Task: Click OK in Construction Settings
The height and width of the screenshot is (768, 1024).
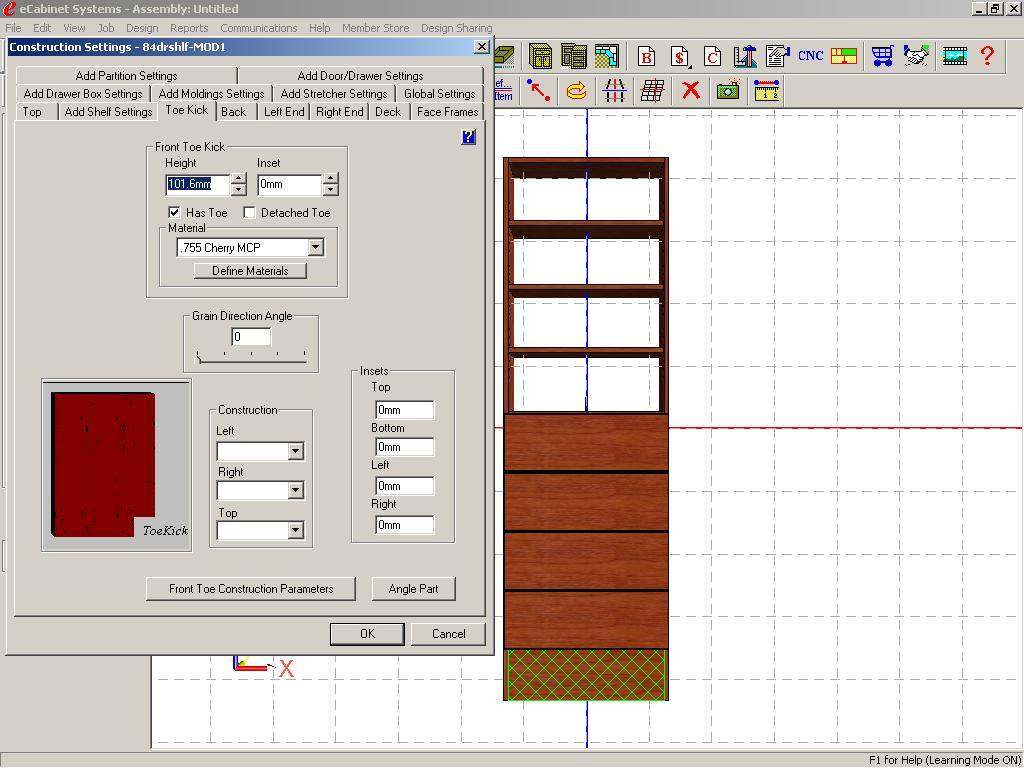Action: coord(367,633)
